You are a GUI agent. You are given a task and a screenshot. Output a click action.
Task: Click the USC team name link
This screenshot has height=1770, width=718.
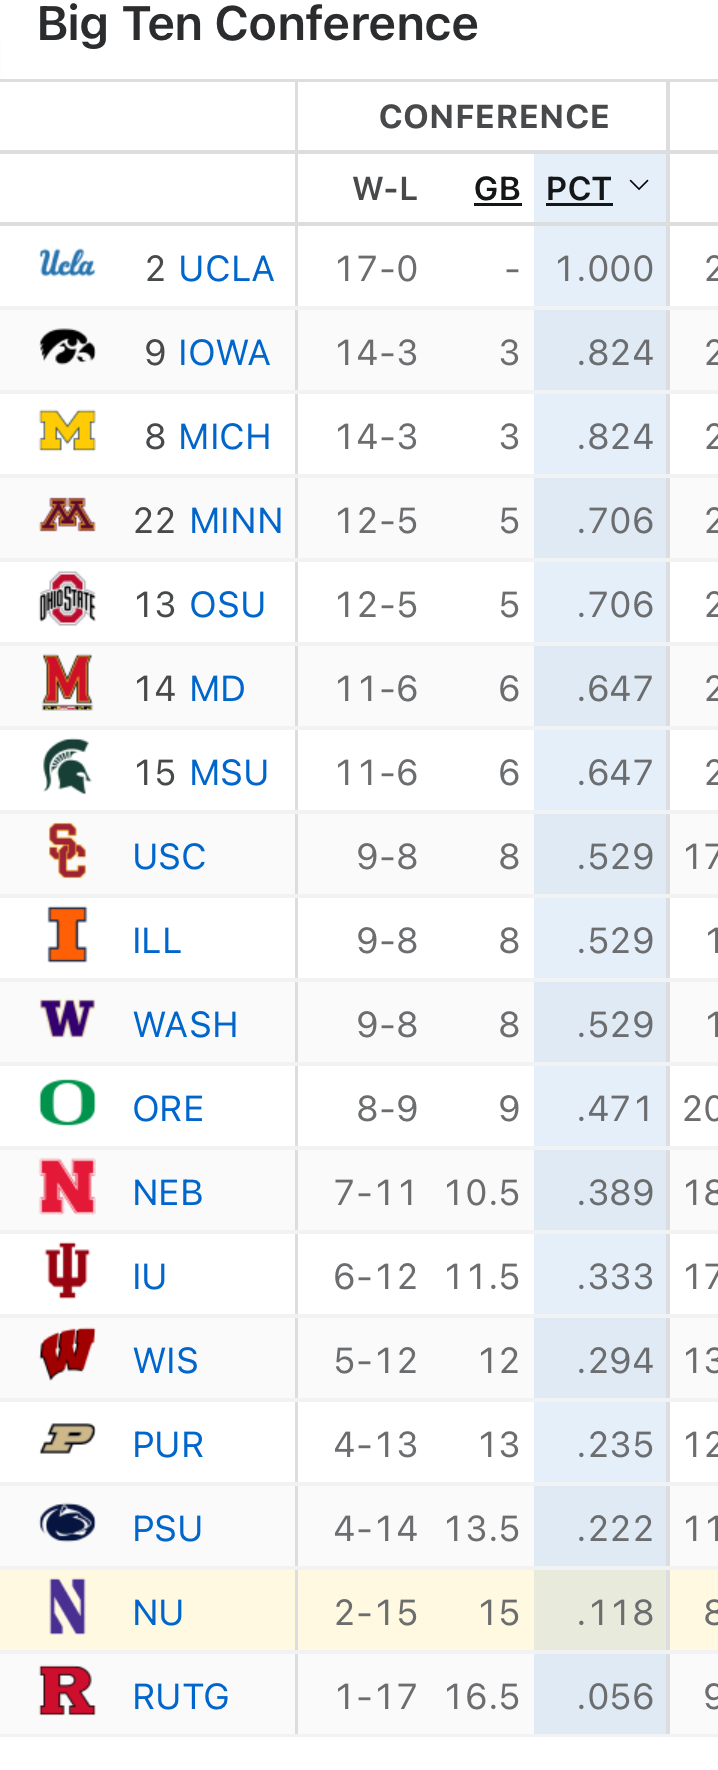tap(169, 857)
